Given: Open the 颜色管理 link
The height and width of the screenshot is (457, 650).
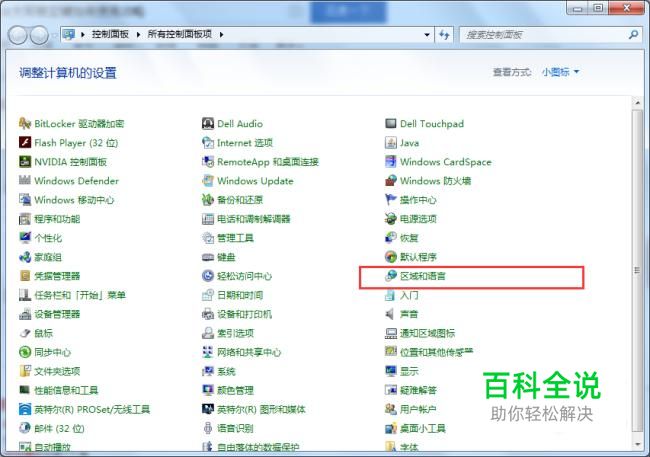Looking at the screenshot, I should point(235,390).
